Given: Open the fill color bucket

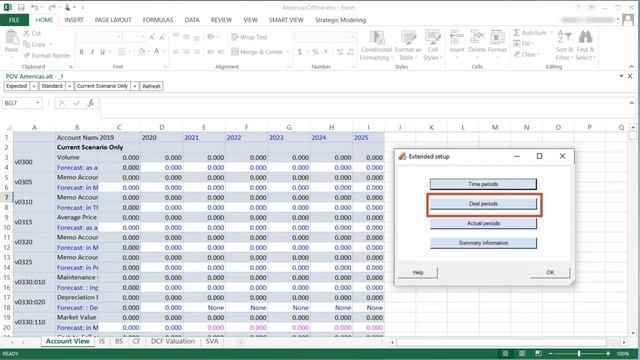Looking at the screenshot, I should (141, 52).
